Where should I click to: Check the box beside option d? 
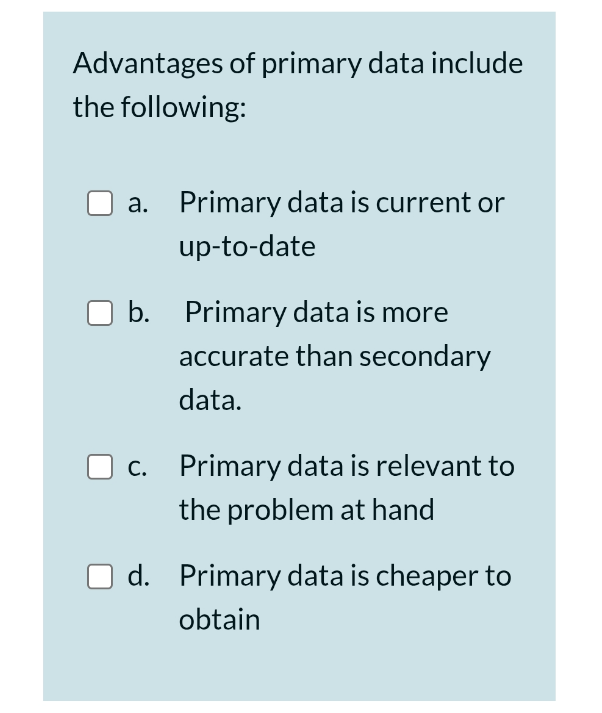tap(100, 577)
